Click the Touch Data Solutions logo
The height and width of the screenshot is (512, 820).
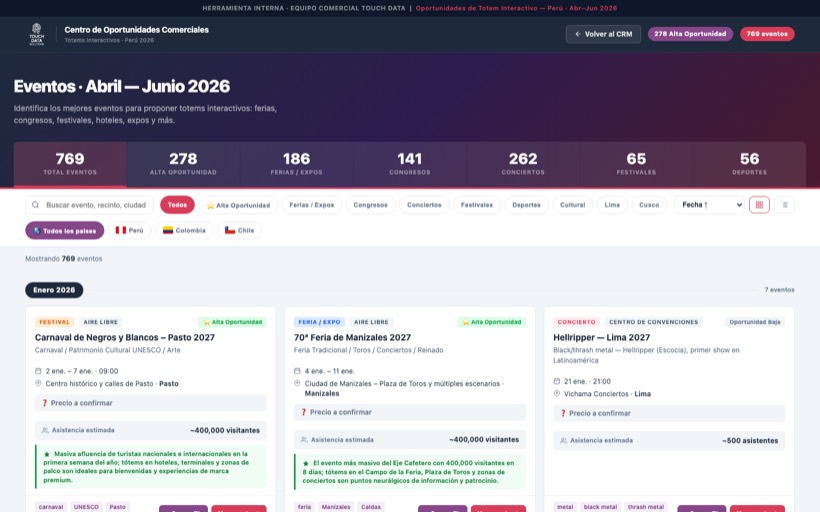coord(37,34)
